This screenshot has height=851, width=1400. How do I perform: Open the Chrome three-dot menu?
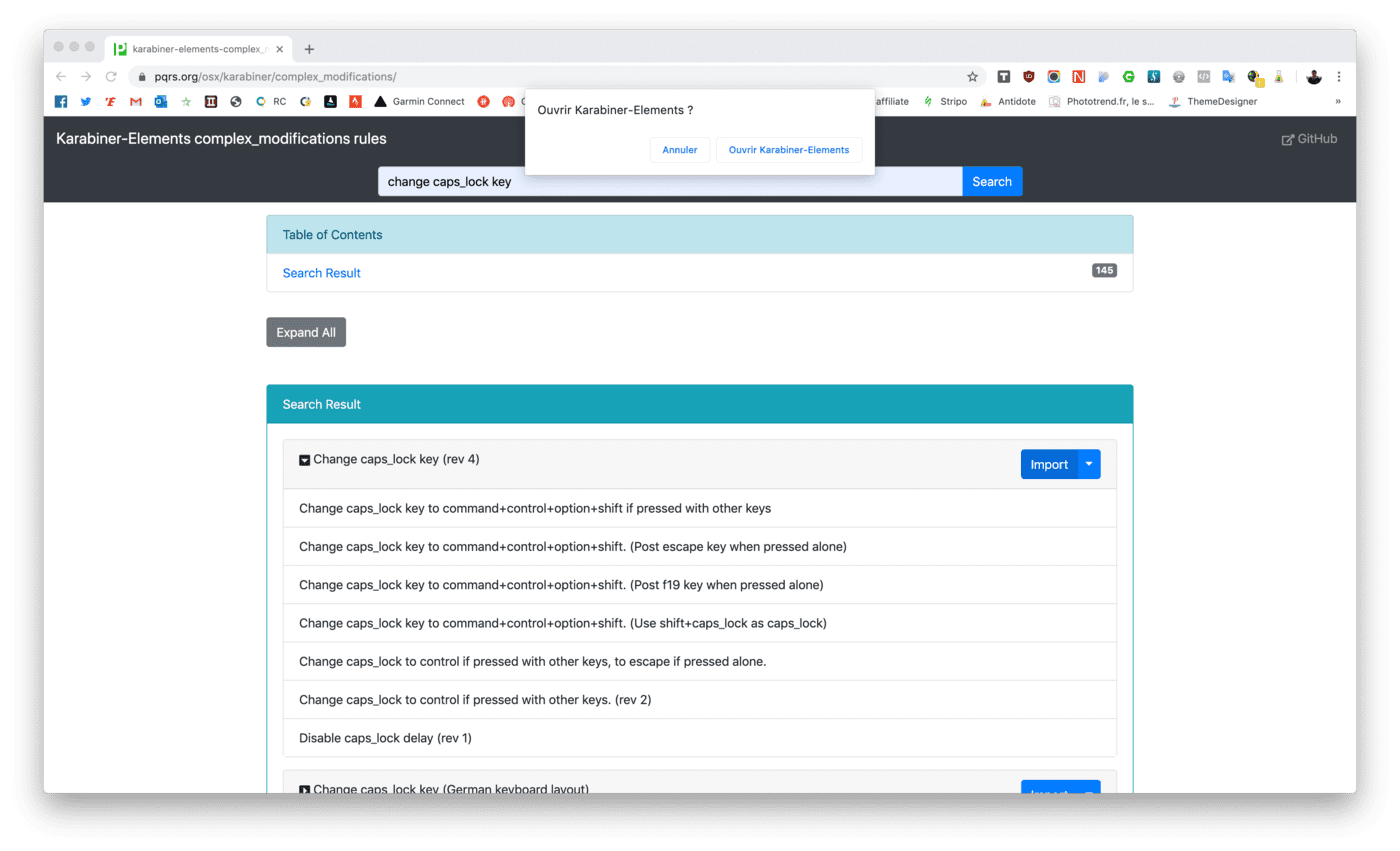[x=1339, y=76]
